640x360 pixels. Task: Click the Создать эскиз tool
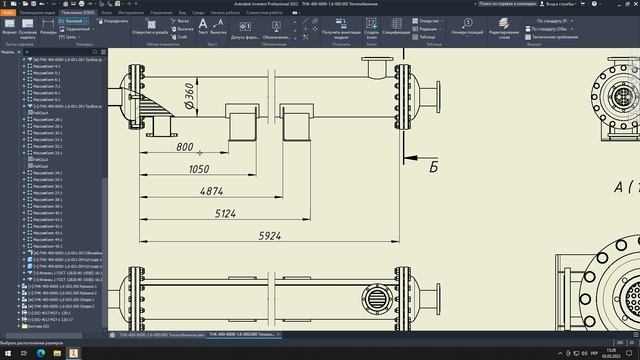click(371, 28)
